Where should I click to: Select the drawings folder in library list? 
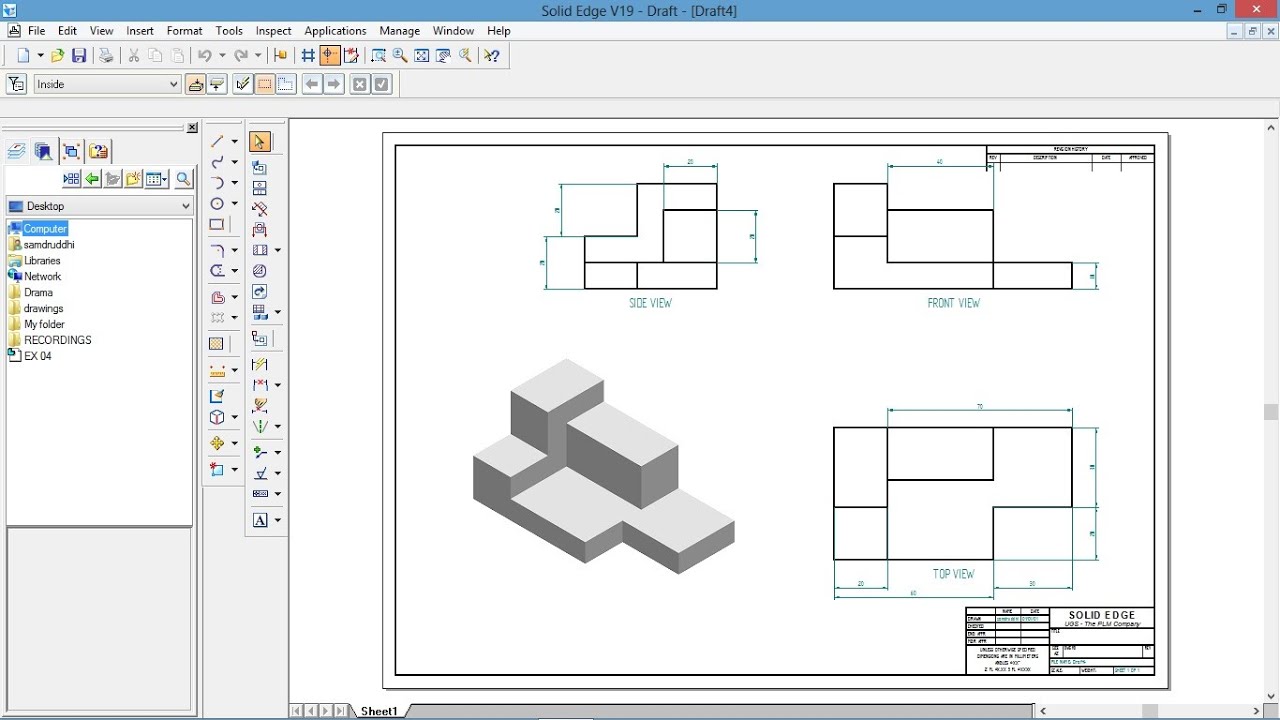click(x=43, y=308)
